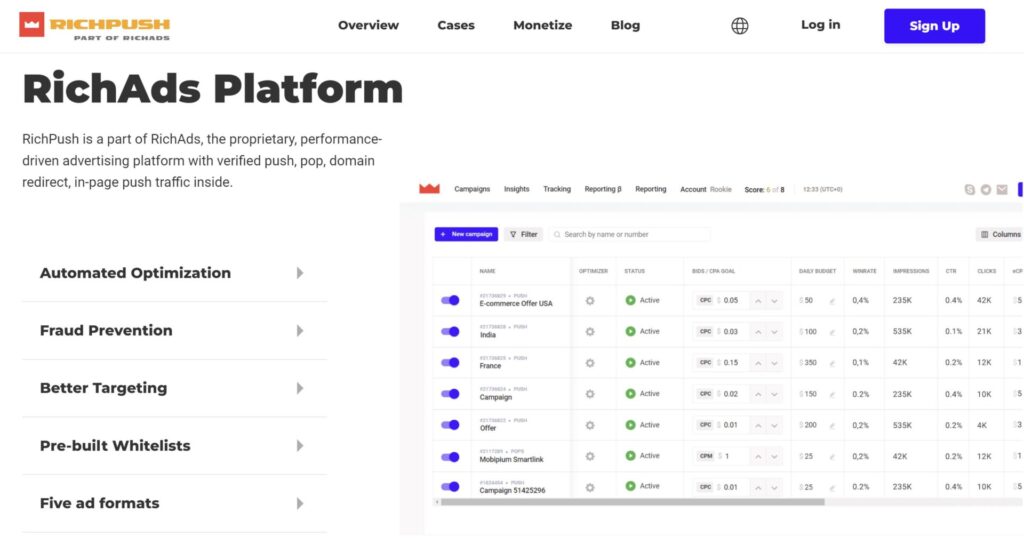Open Reporting β tab in dashboard

tap(603, 189)
